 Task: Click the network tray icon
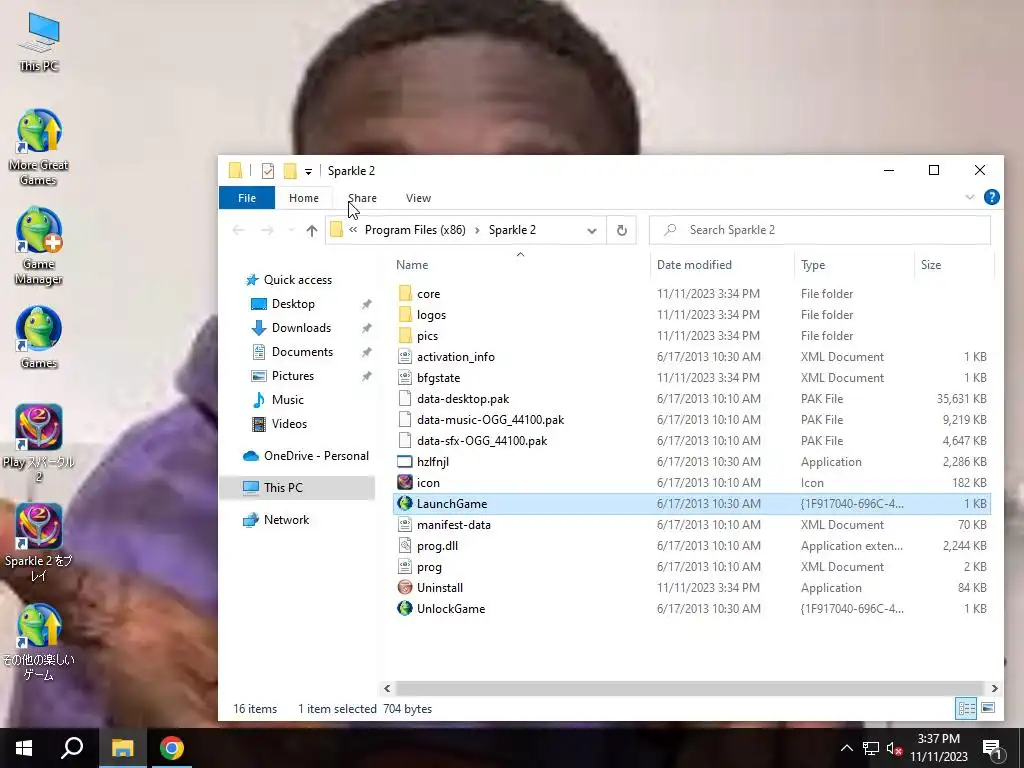pos(871,748)
